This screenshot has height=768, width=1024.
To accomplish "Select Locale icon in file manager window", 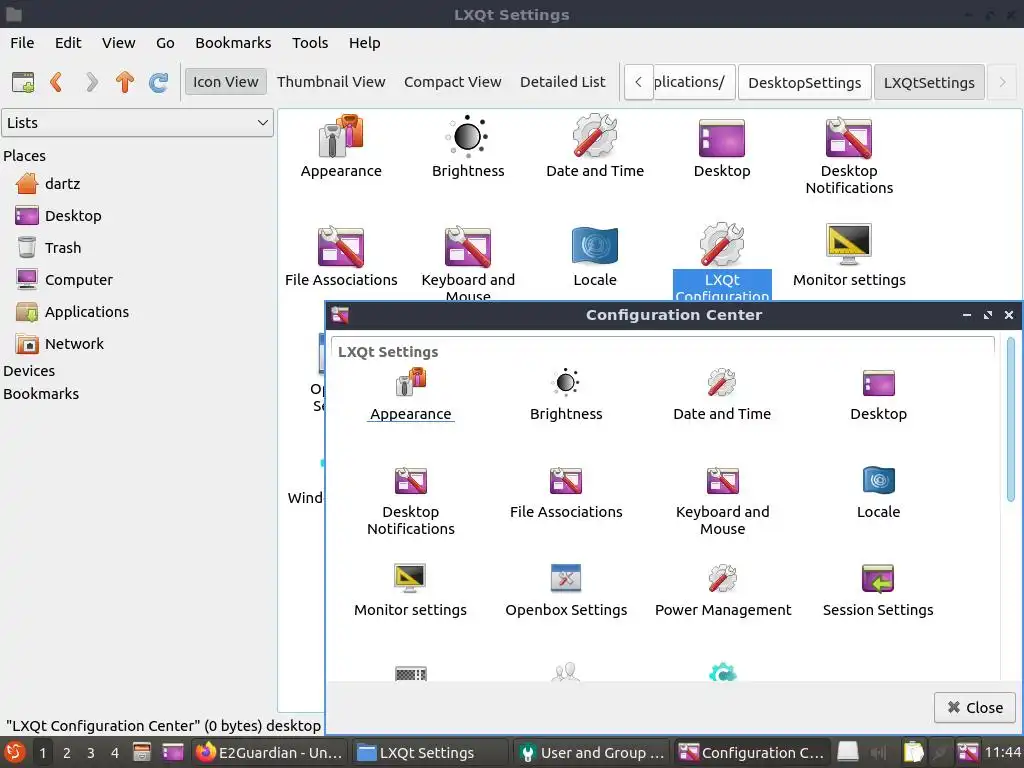I will tap(594, 256).
